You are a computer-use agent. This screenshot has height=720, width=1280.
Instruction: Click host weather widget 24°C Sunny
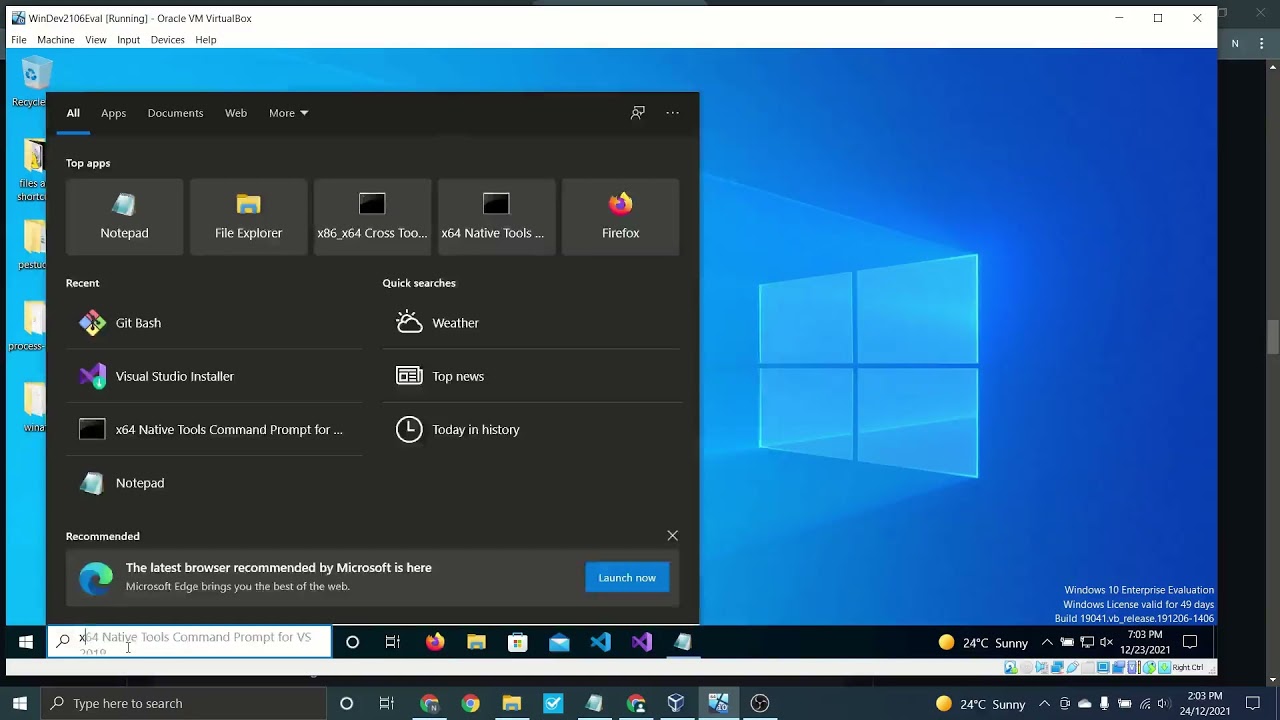[981, 704]
